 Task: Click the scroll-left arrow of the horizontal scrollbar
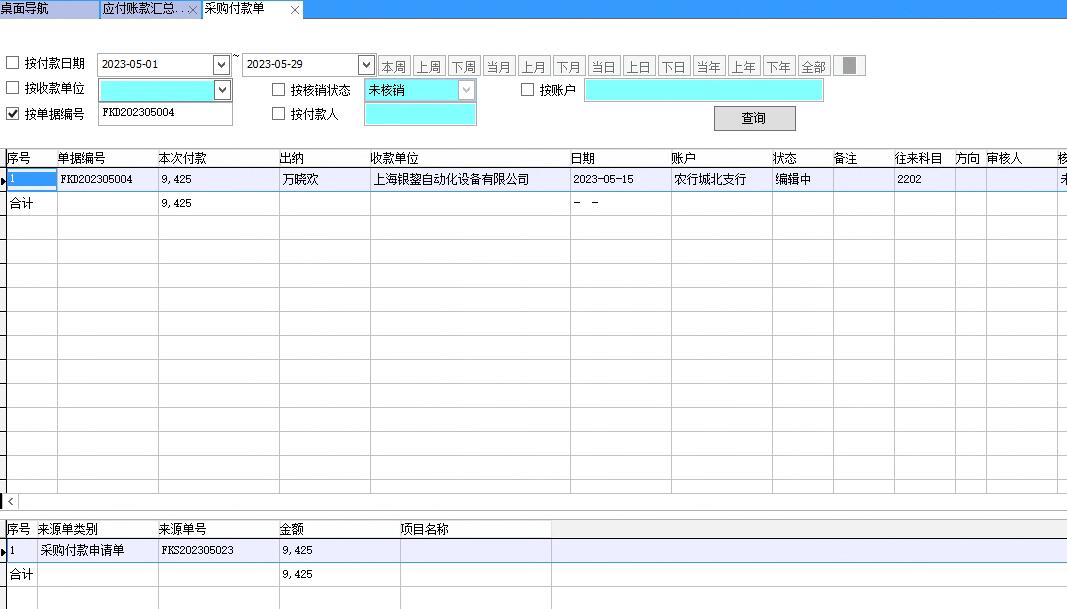[11, 501]
